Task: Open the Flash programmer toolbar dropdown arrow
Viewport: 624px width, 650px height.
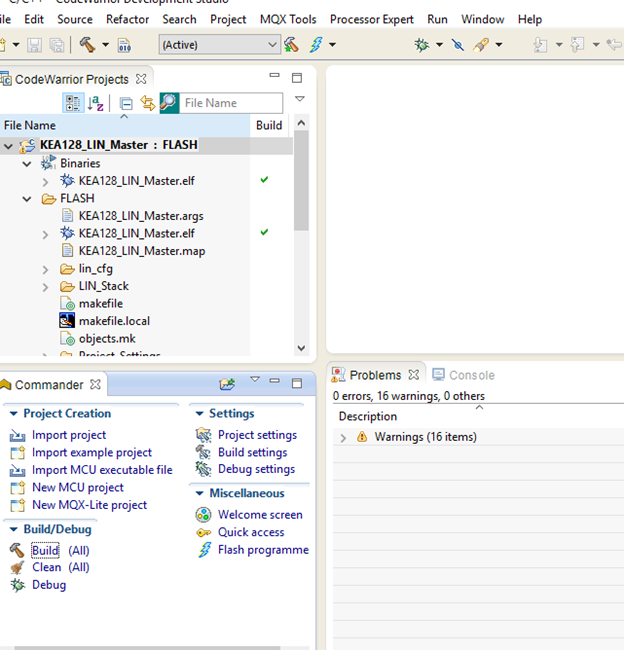Action: point(333,45)
